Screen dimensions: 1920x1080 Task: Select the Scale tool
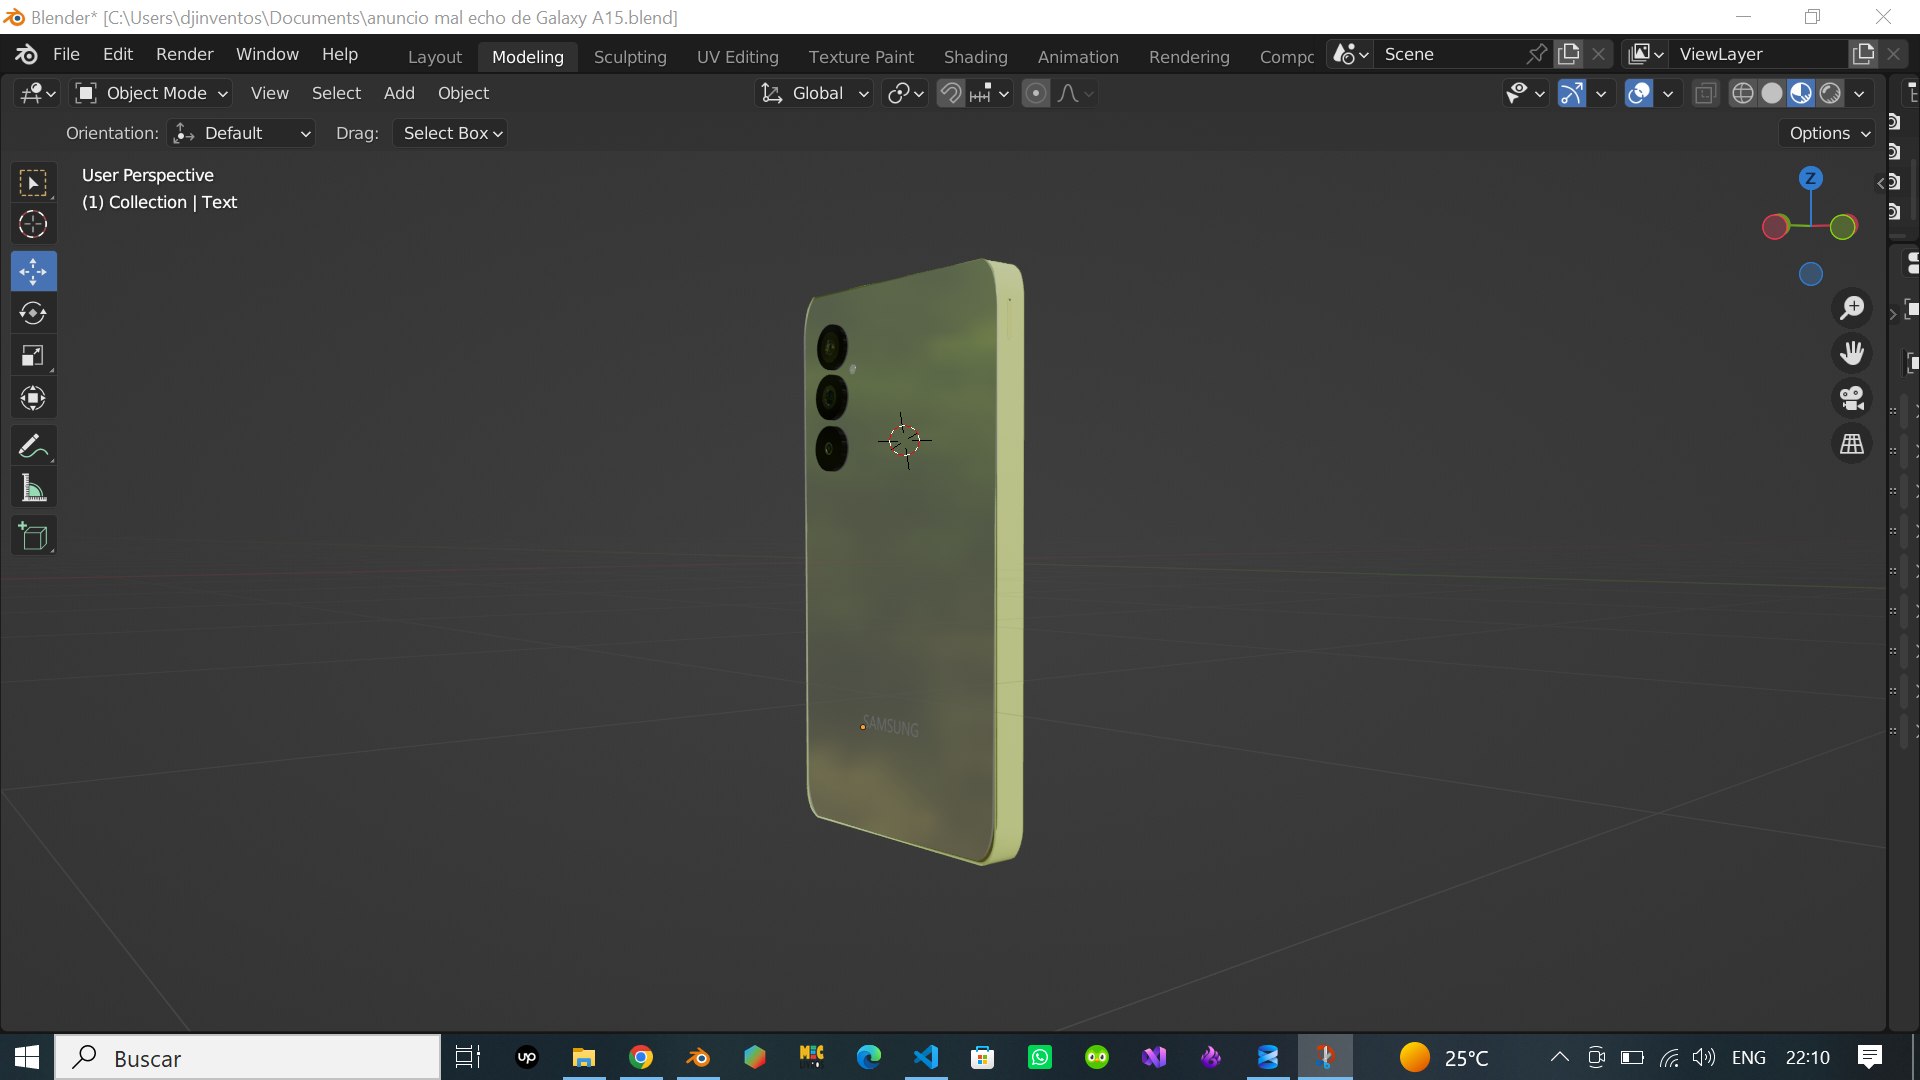[33, 356]
